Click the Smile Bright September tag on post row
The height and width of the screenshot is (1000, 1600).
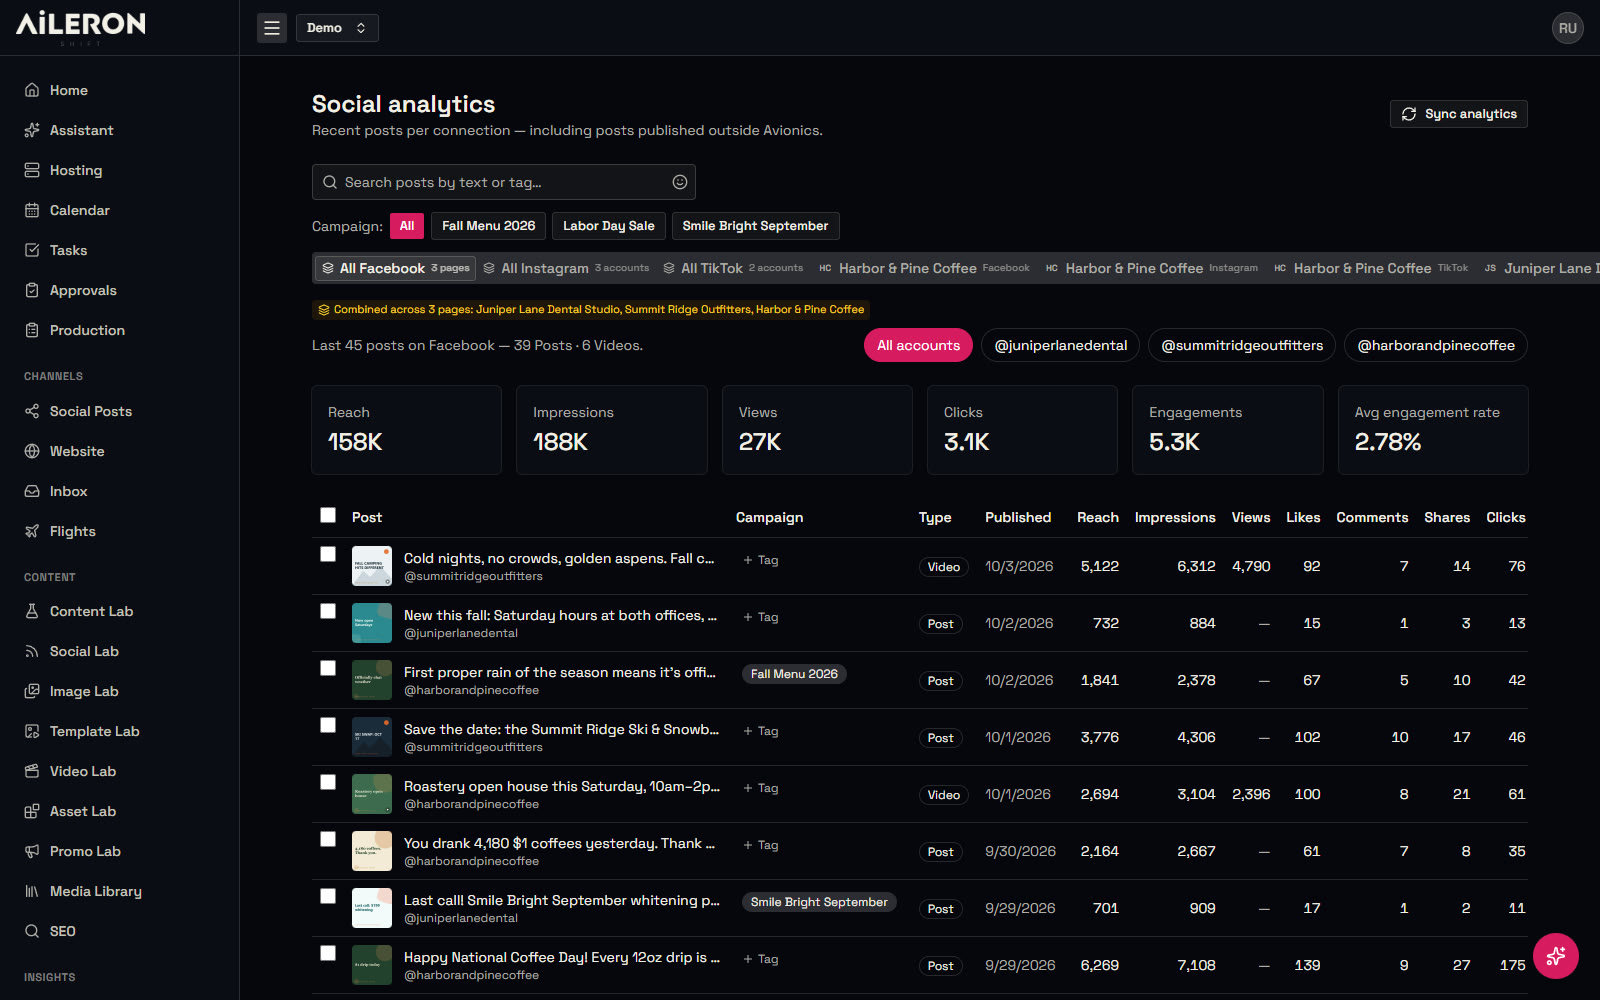(819, 902)
